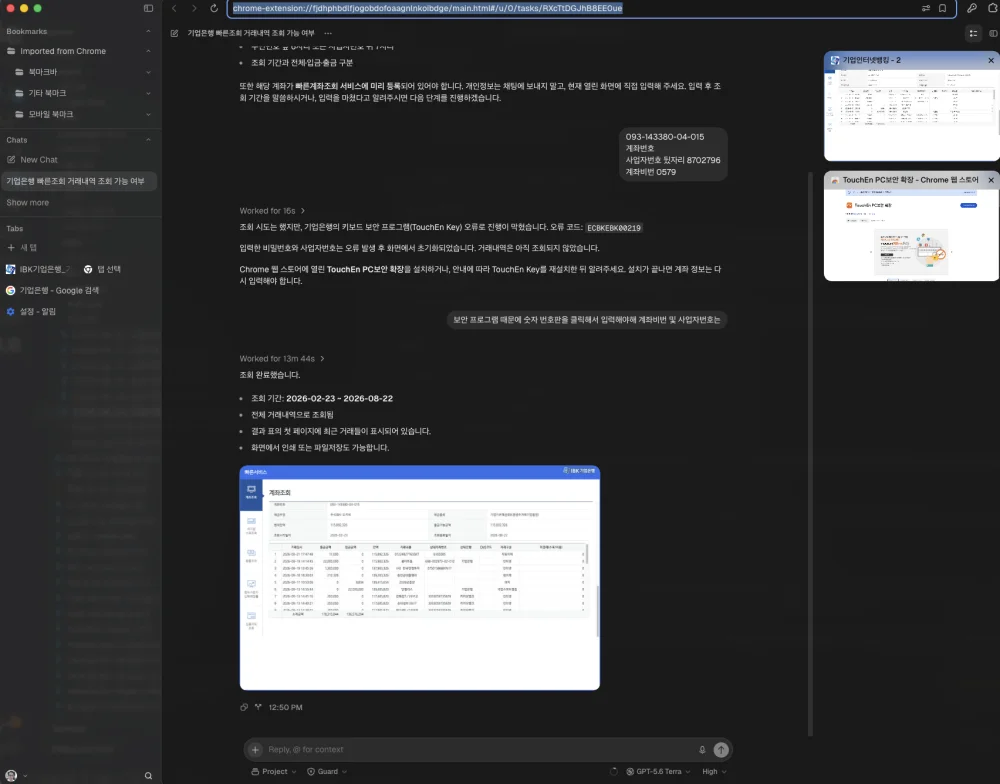Expand the 모바일 북마크 folder
This screenshot has width=1000, height=784.
click(x=149, y=114)
